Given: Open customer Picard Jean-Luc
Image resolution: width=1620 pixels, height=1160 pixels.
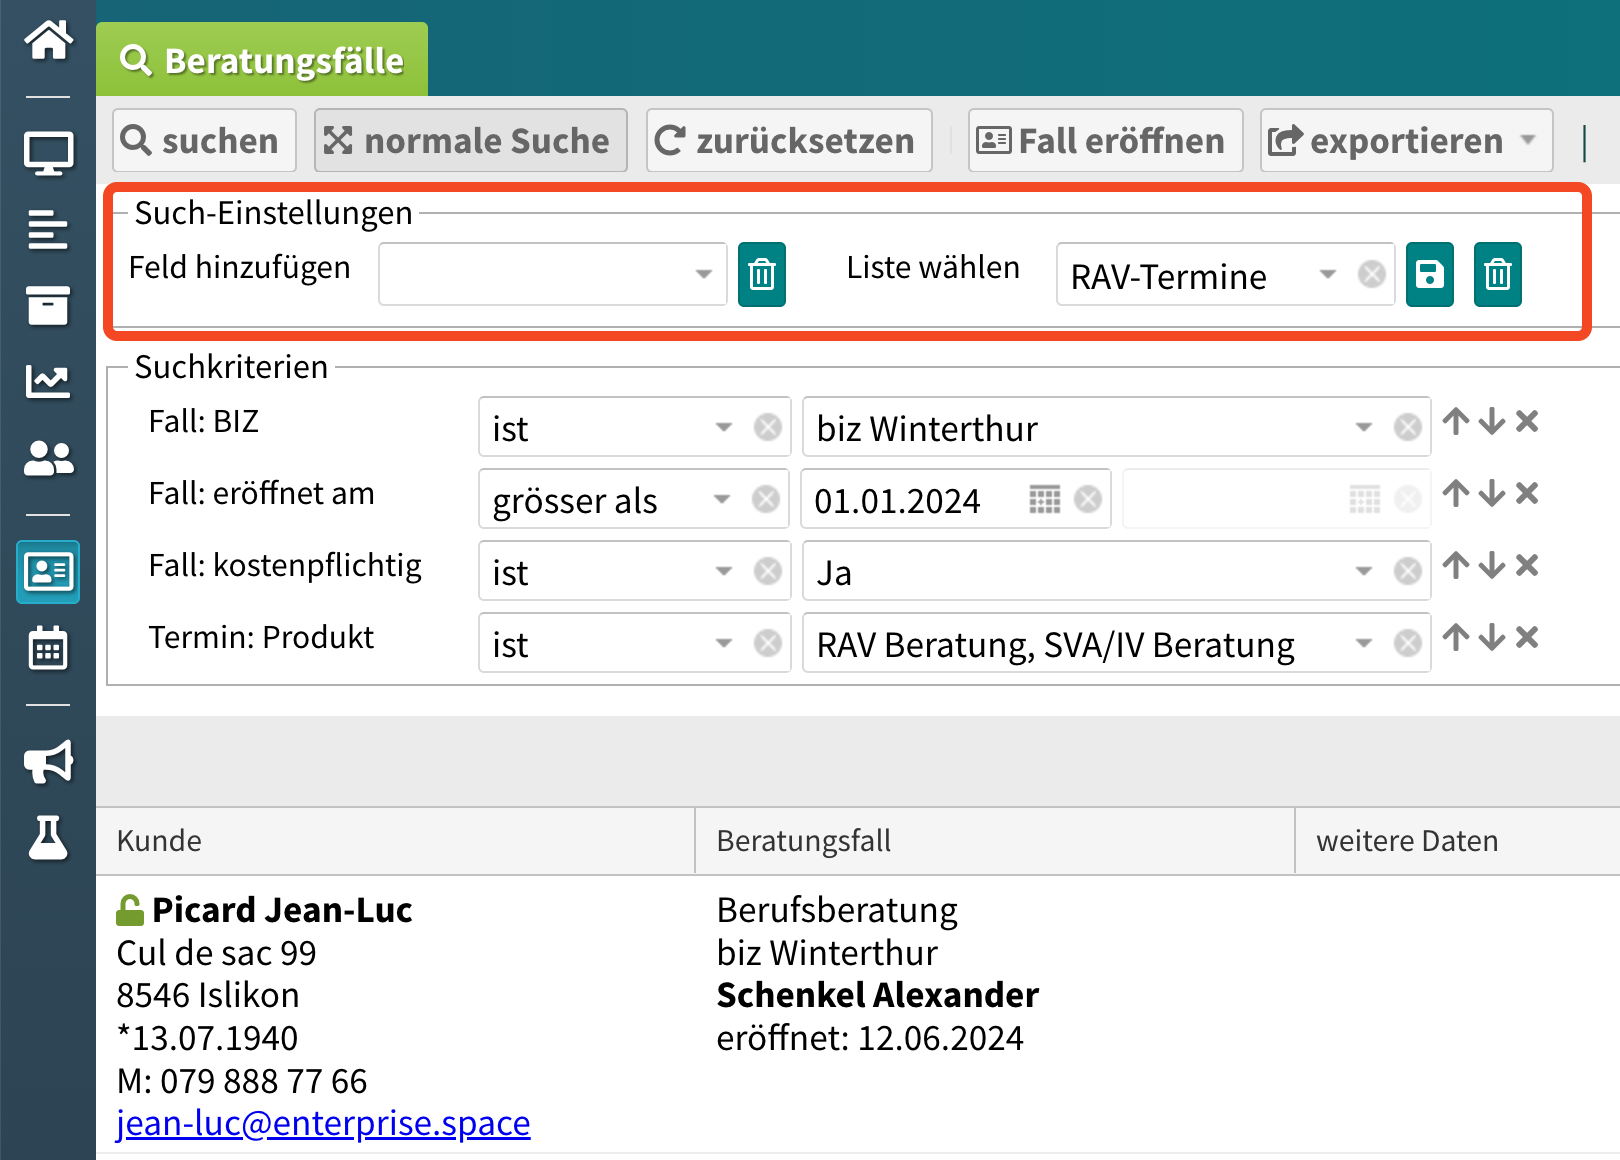Looking at the screenshot, I should [282, 910].
